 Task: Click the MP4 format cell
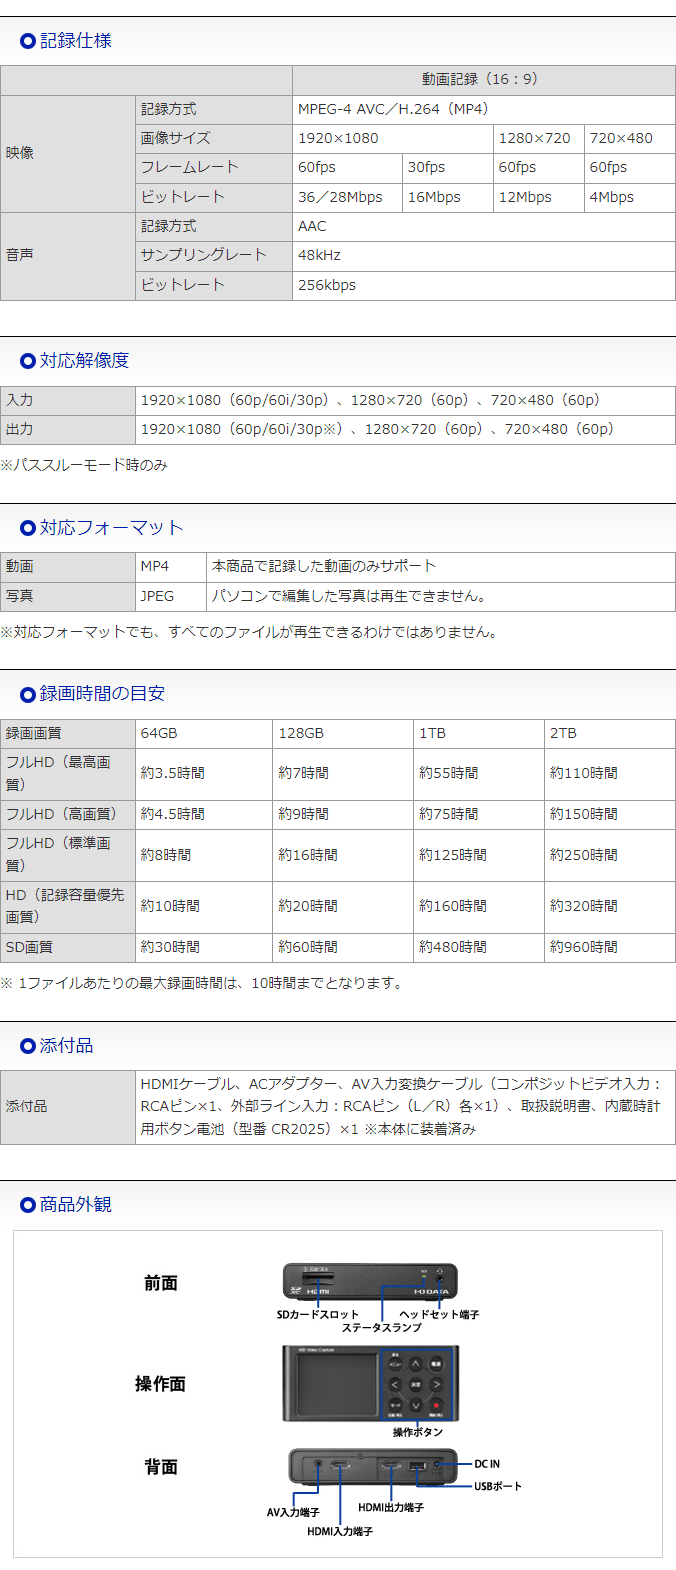pyautogui.click(x=171, y=566)
